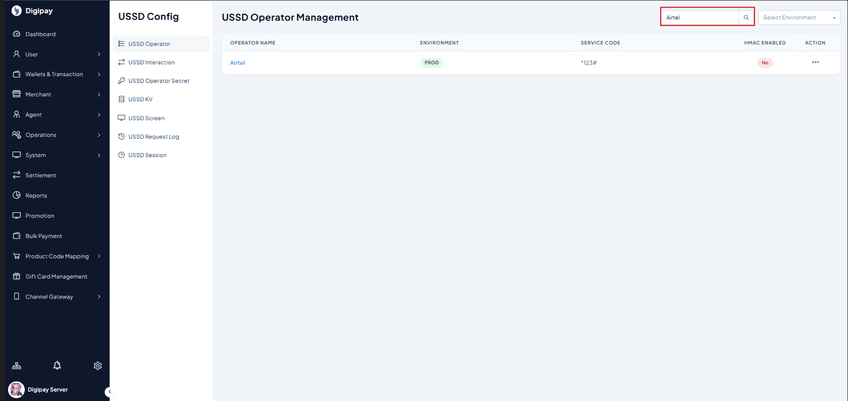Image resolution: width=848 pixels, height=401 pixels.
Task: Click the Bulk Payment icon
Action: pyautogui.click(x=16, y=236)
